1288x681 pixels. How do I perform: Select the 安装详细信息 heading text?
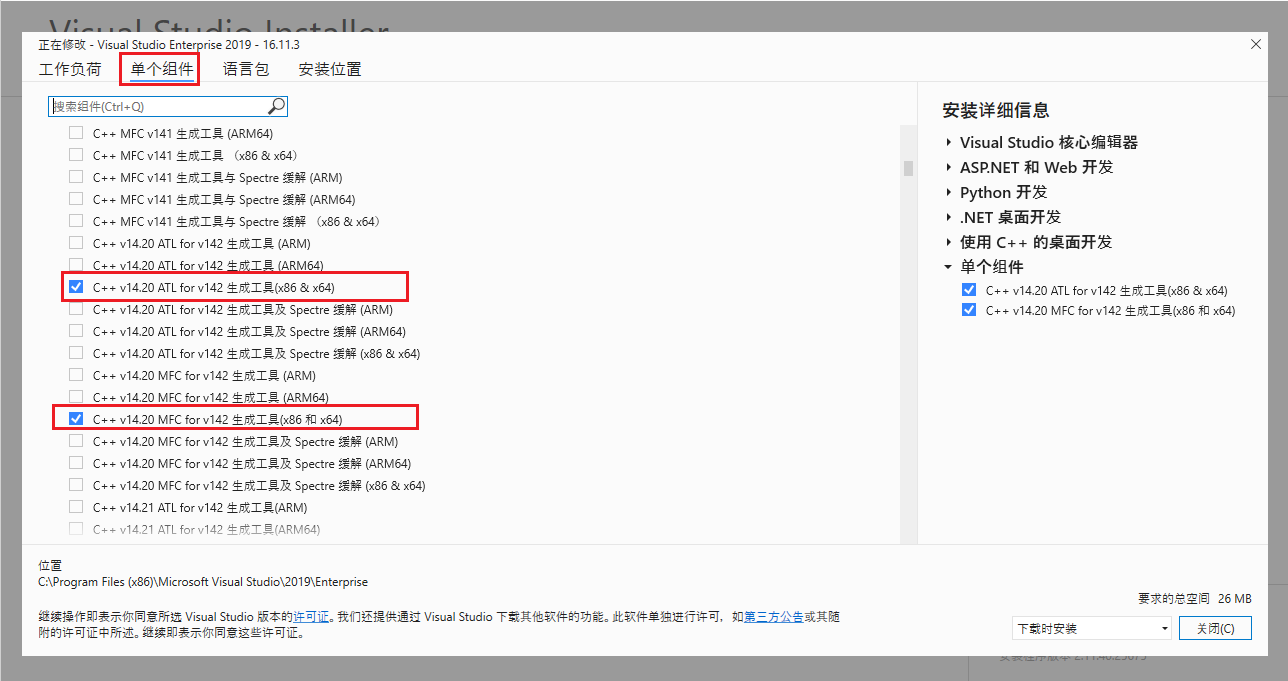pos(995,110)
